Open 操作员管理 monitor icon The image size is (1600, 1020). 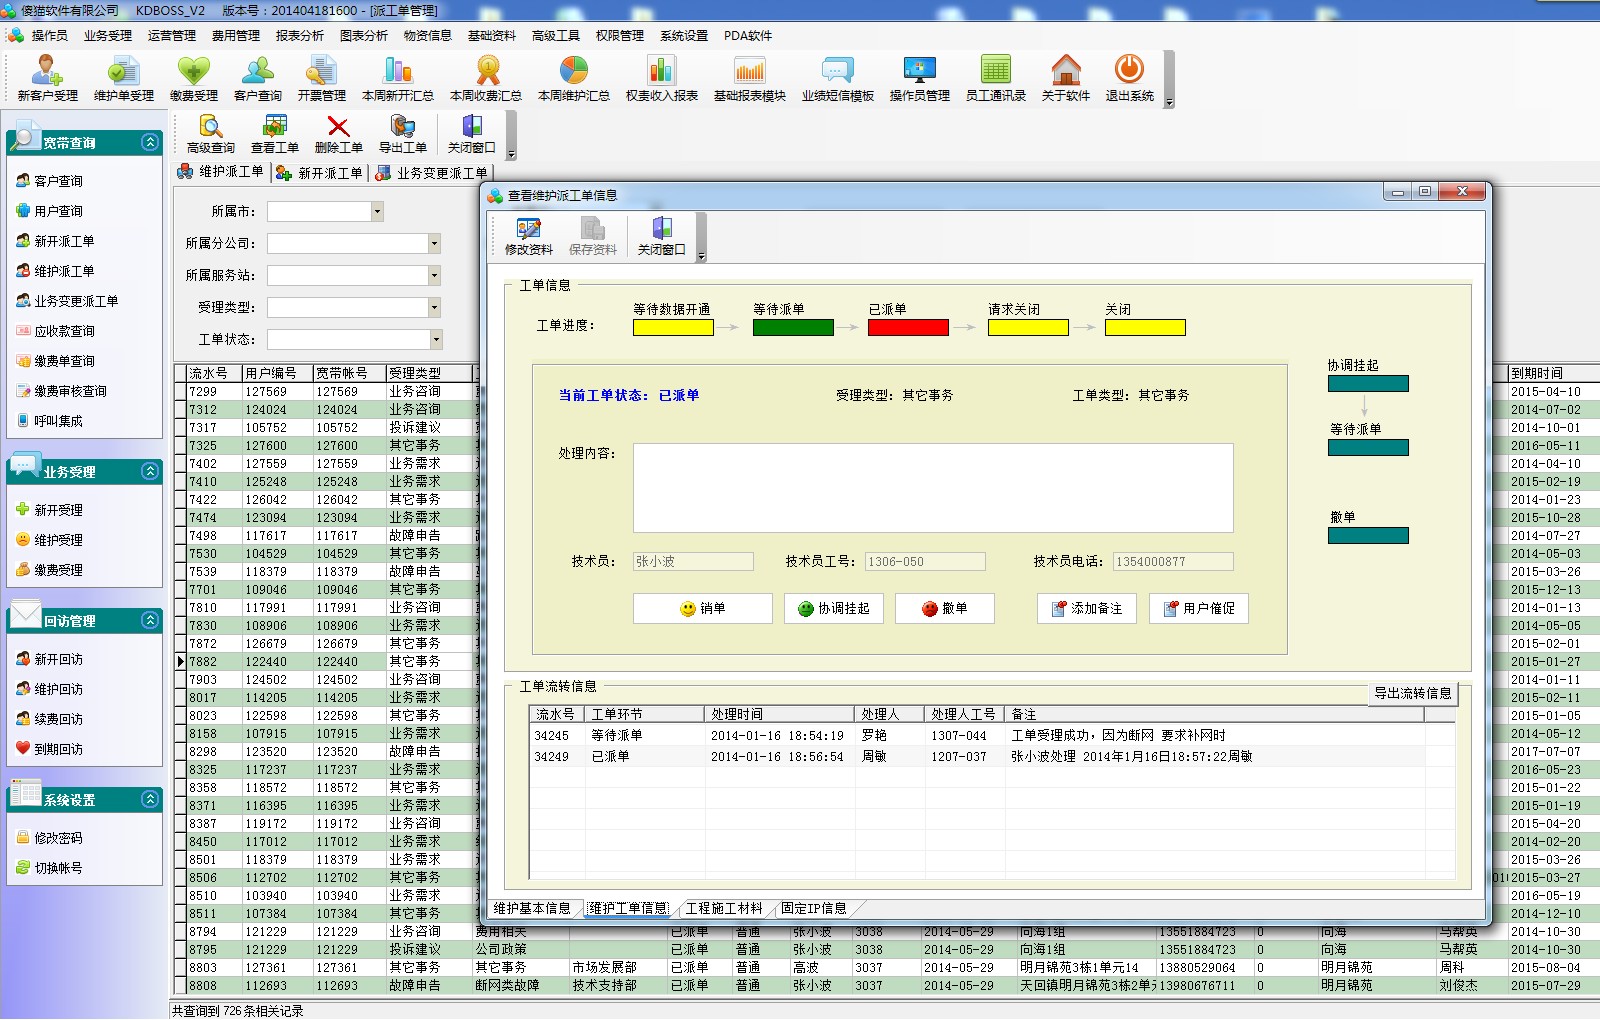[919, 78]
